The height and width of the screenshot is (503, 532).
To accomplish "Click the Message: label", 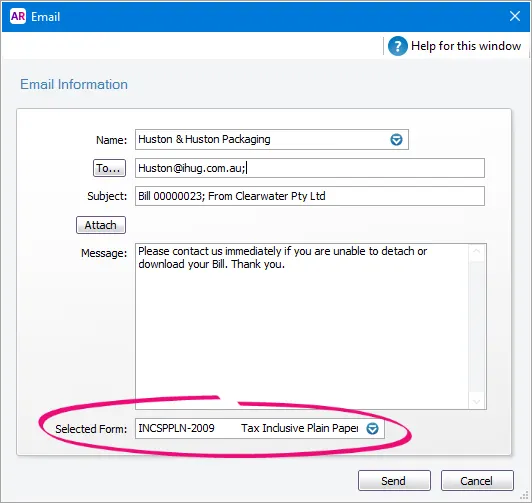I will [104, 253].
